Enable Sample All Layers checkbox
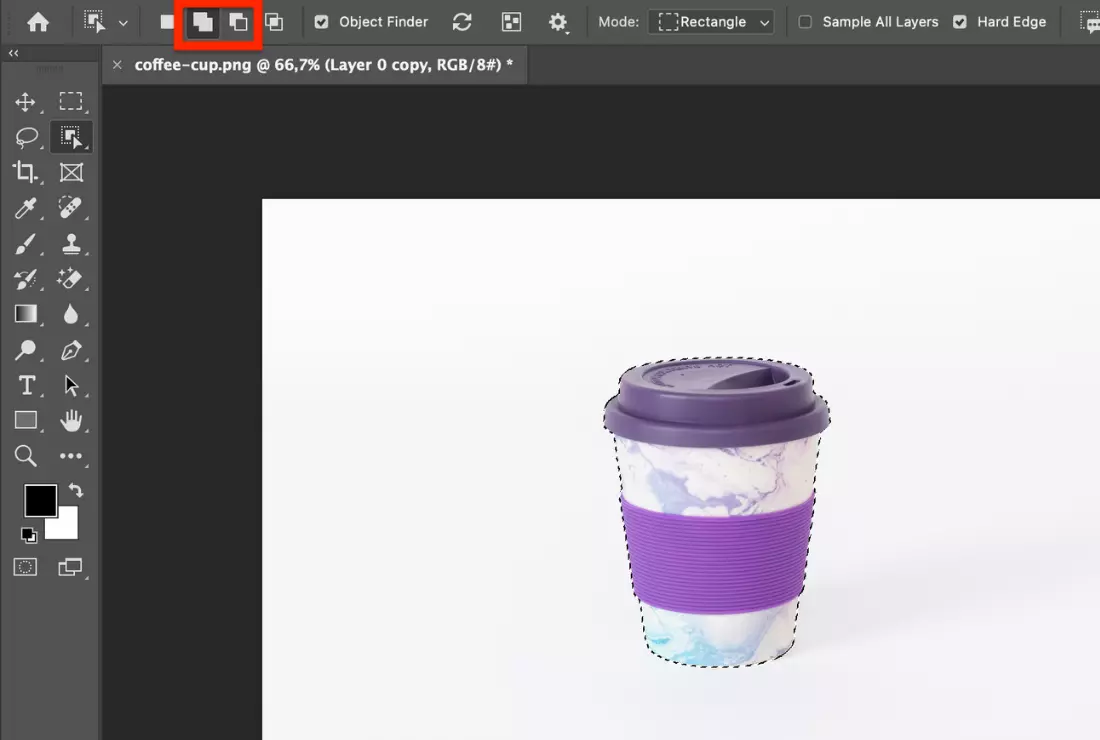Image resolution: width=1100 pixels, height=740 pixels. (x=805, y=22)
